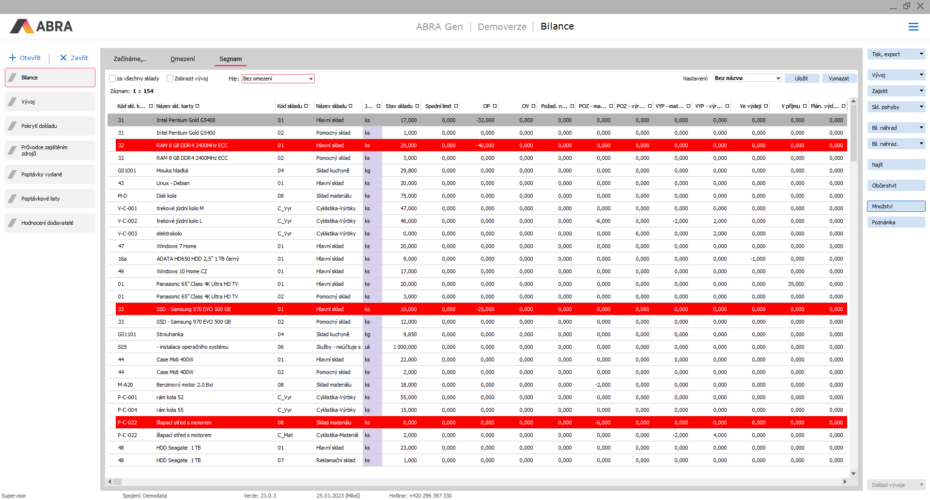Select the 'rám kola 55' row

coord(477,410)
